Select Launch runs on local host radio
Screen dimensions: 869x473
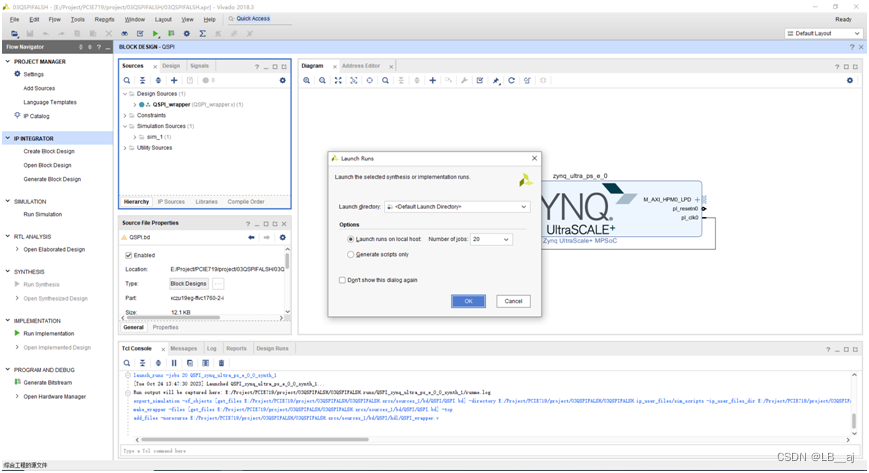pos(350,239)
